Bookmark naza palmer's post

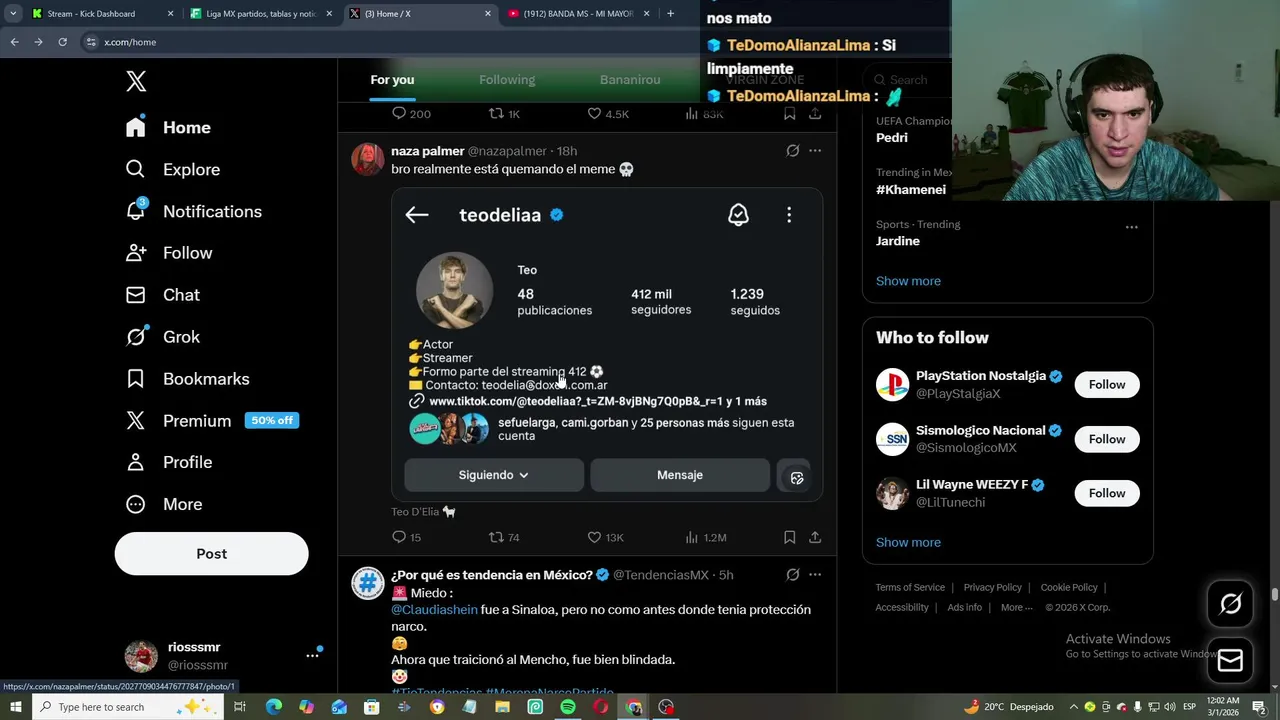[x=789, y=537]
